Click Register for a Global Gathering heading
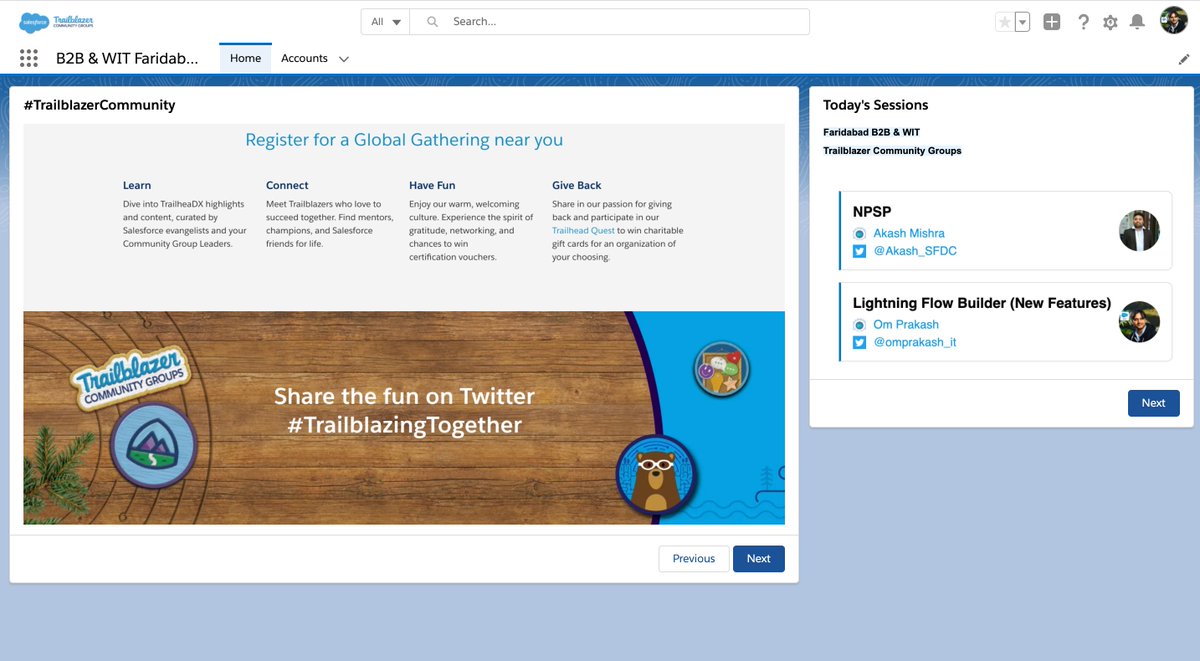The image size is (1200, 661). [404, 140]
